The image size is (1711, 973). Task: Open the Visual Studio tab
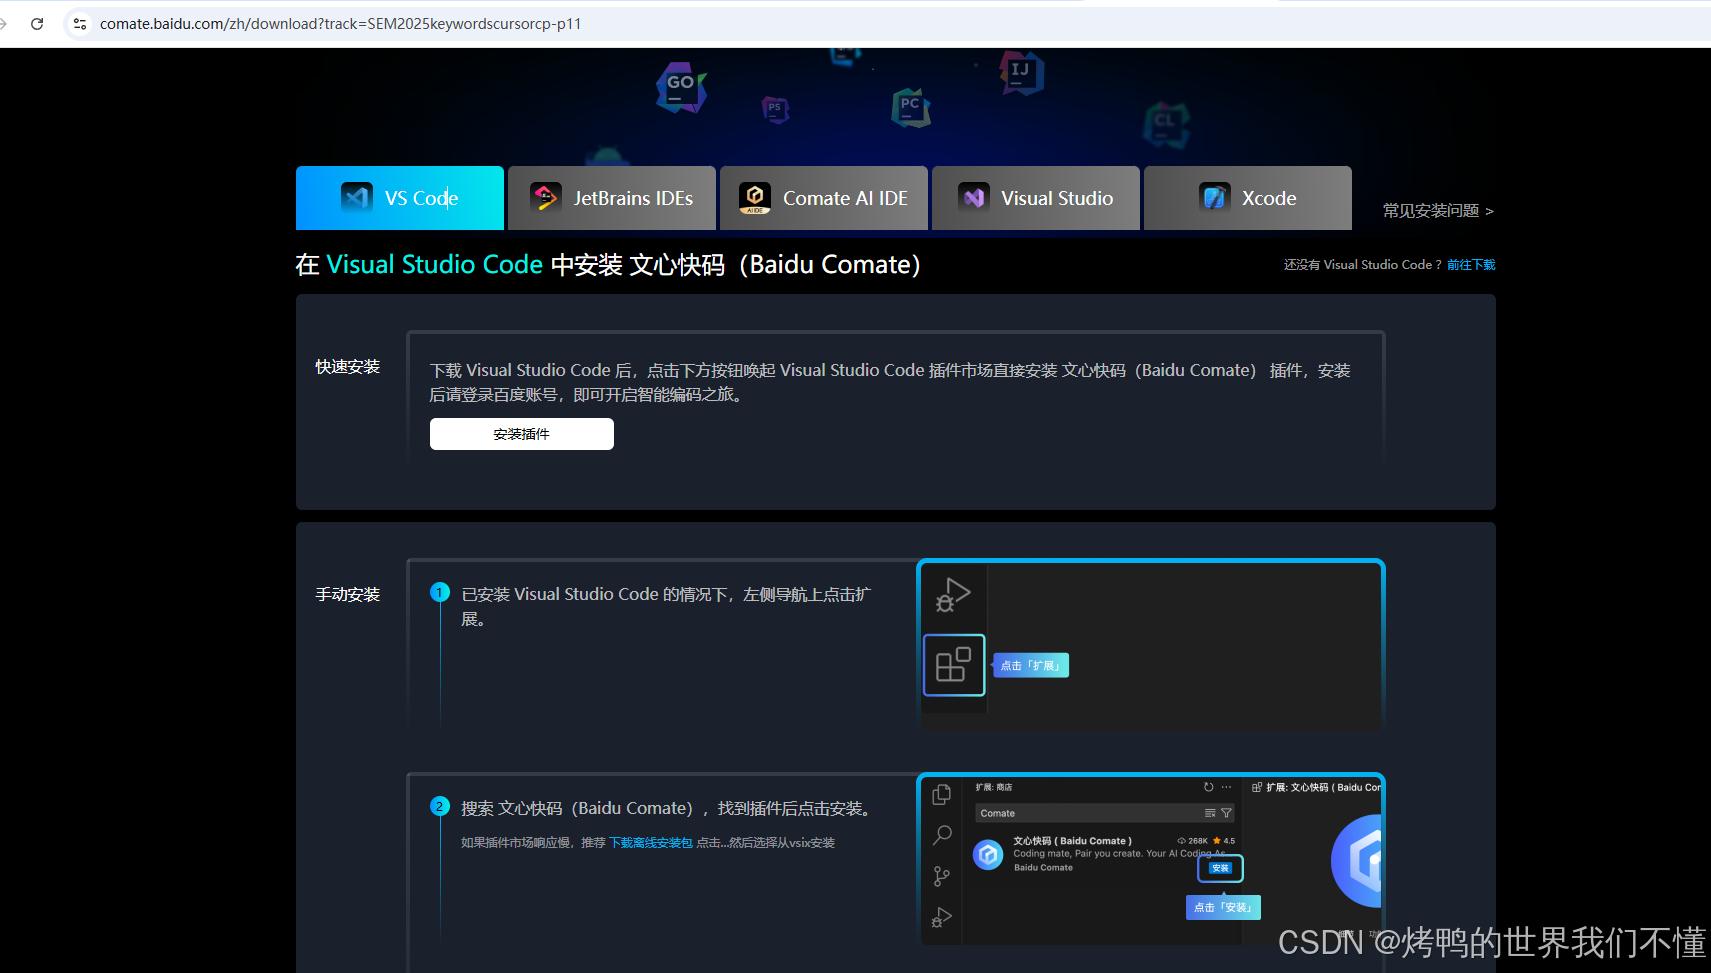click(x=1036, y=198)
